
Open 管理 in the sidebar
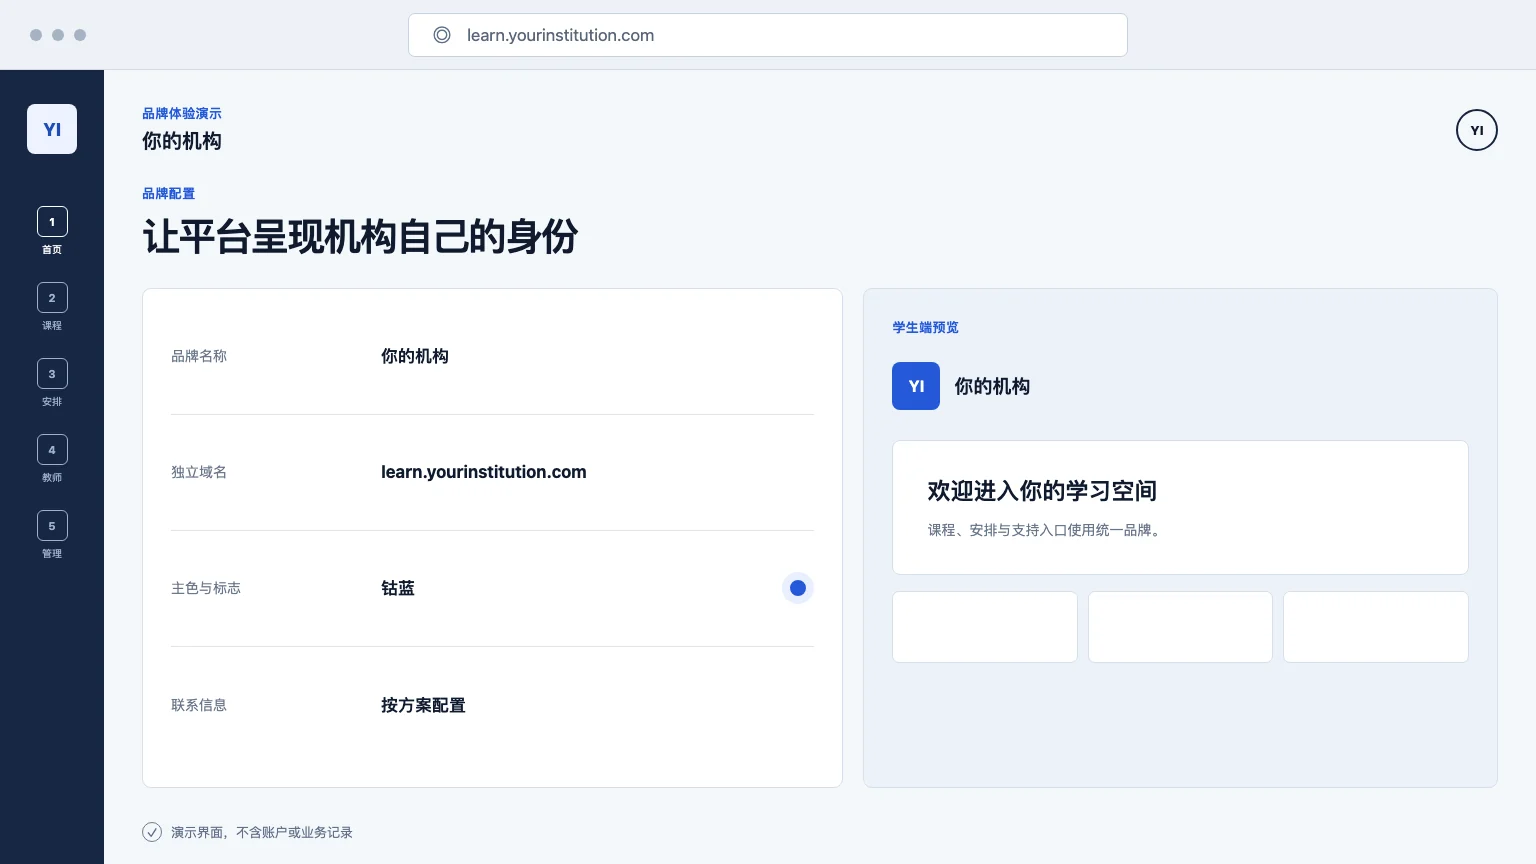[52, 535]
